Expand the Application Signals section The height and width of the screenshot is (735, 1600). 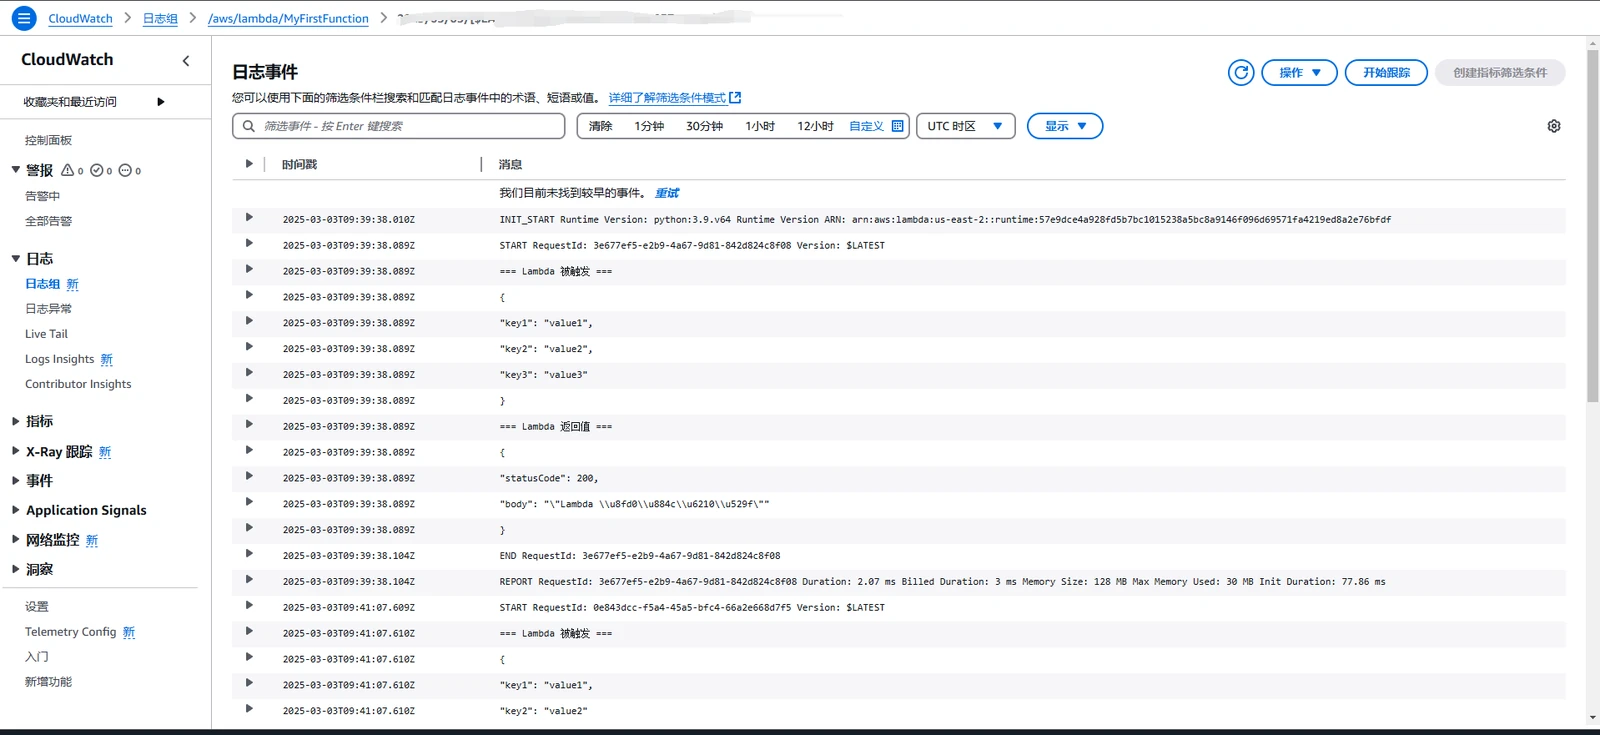click(x=16, y=510)
